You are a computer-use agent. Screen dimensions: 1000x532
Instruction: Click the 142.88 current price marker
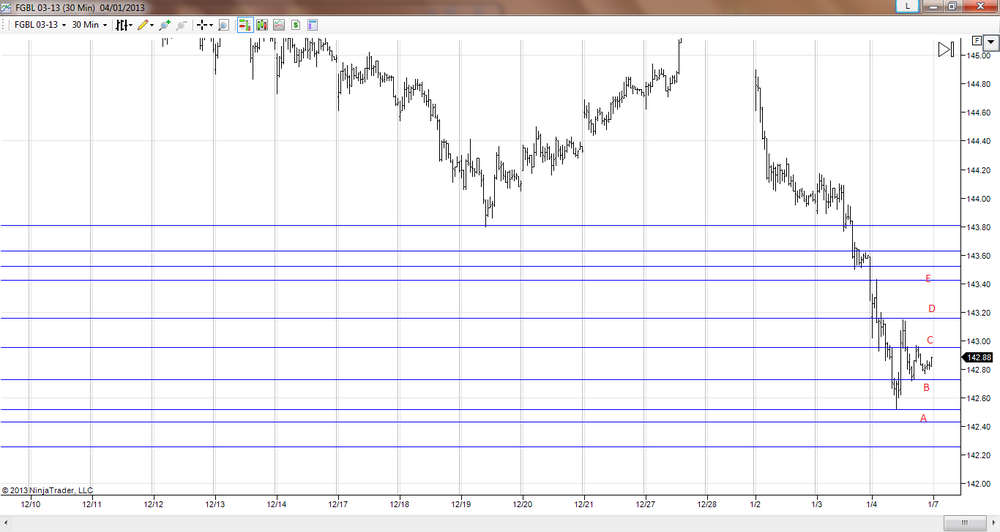point(978,357)
